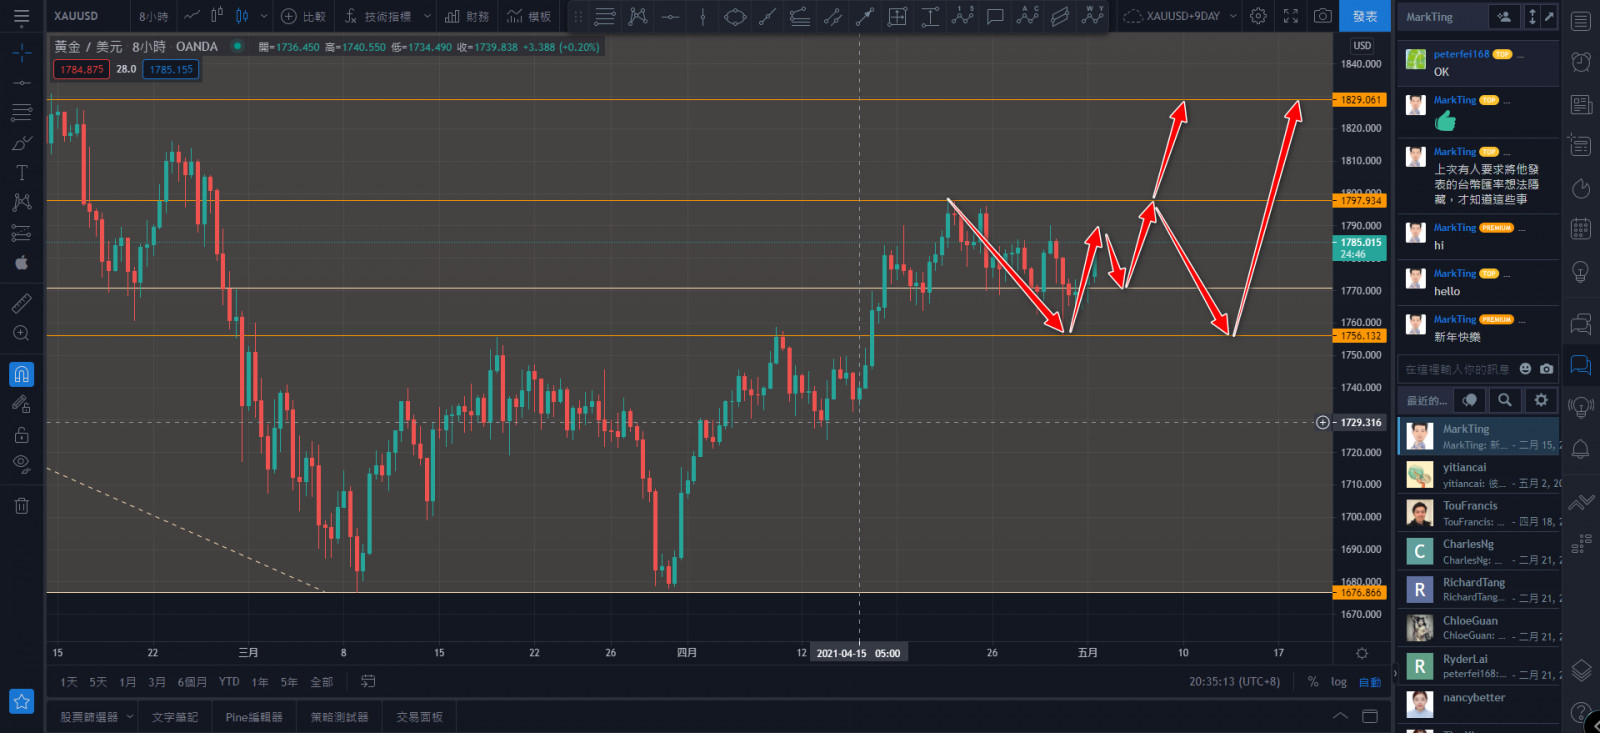
Task: Open the 8-hour timeframe selector
Action: click(x=153, y=17)
